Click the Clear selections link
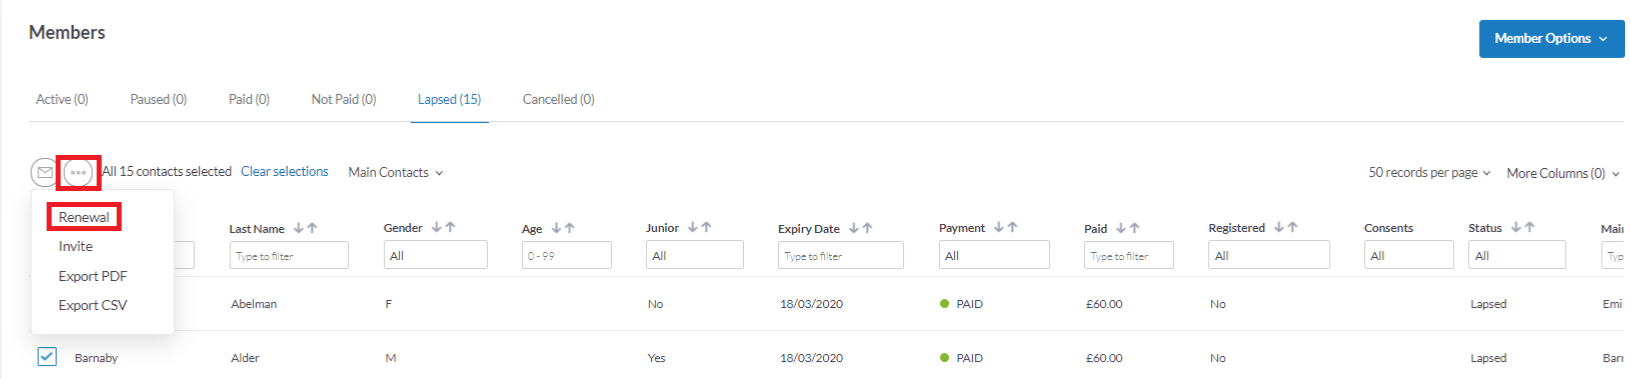The width and height of the screenshot is (1630, 379). [x=284, y=172]
